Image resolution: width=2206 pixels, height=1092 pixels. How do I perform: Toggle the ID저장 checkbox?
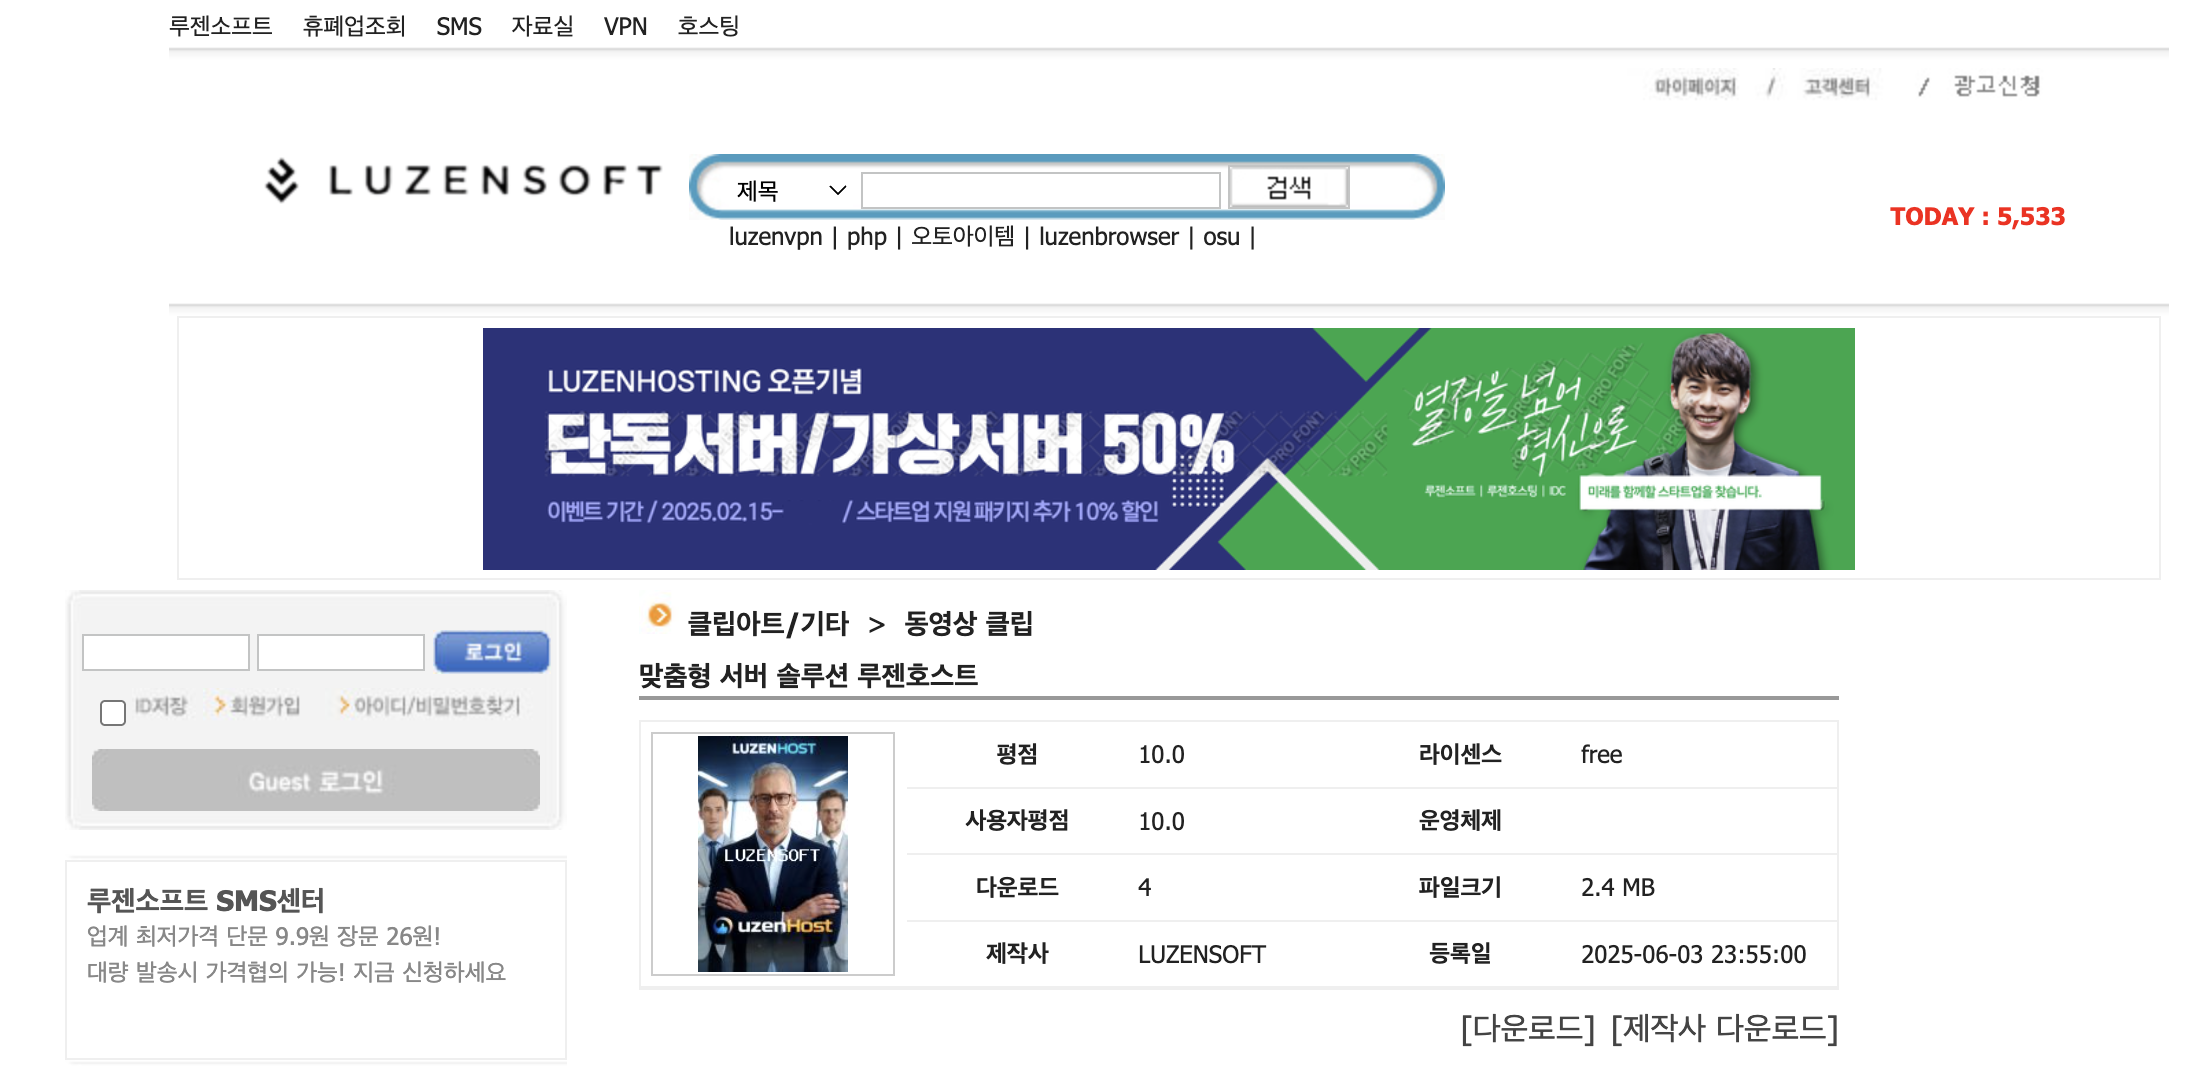tap(113, 712)
